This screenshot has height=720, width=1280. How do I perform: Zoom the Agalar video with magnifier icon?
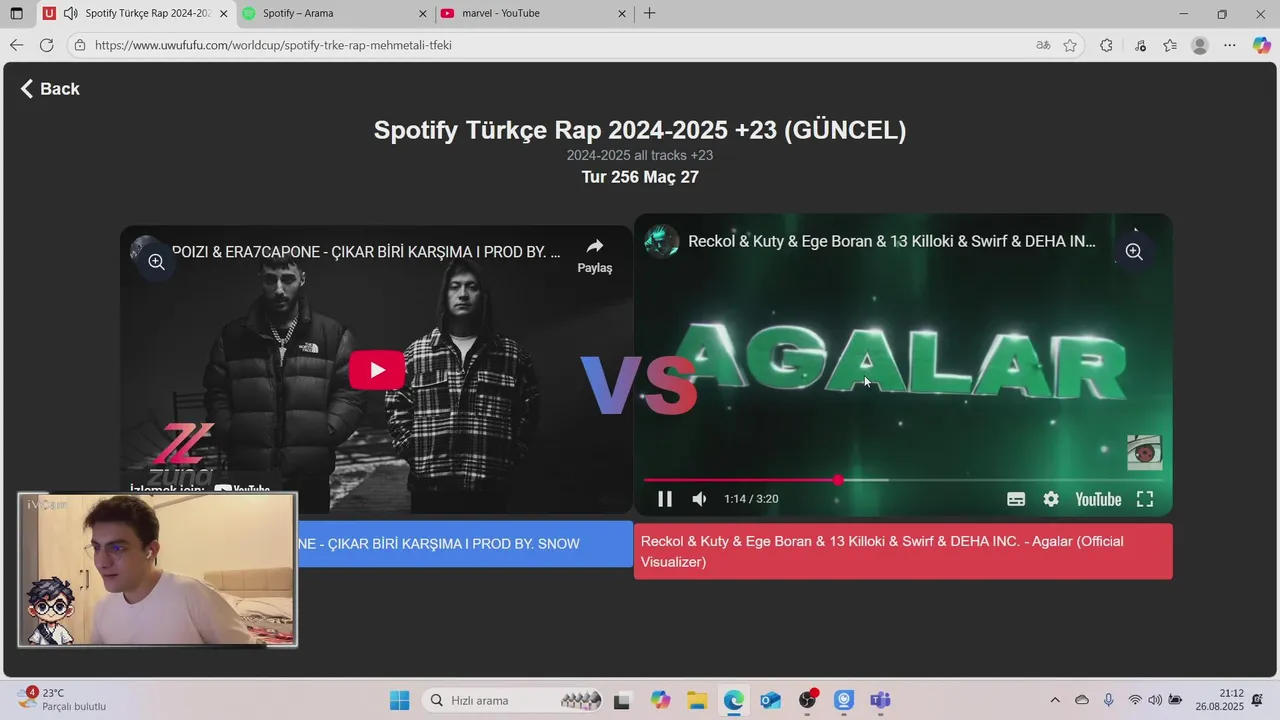pyautogui.click(x=1134, y=252)
